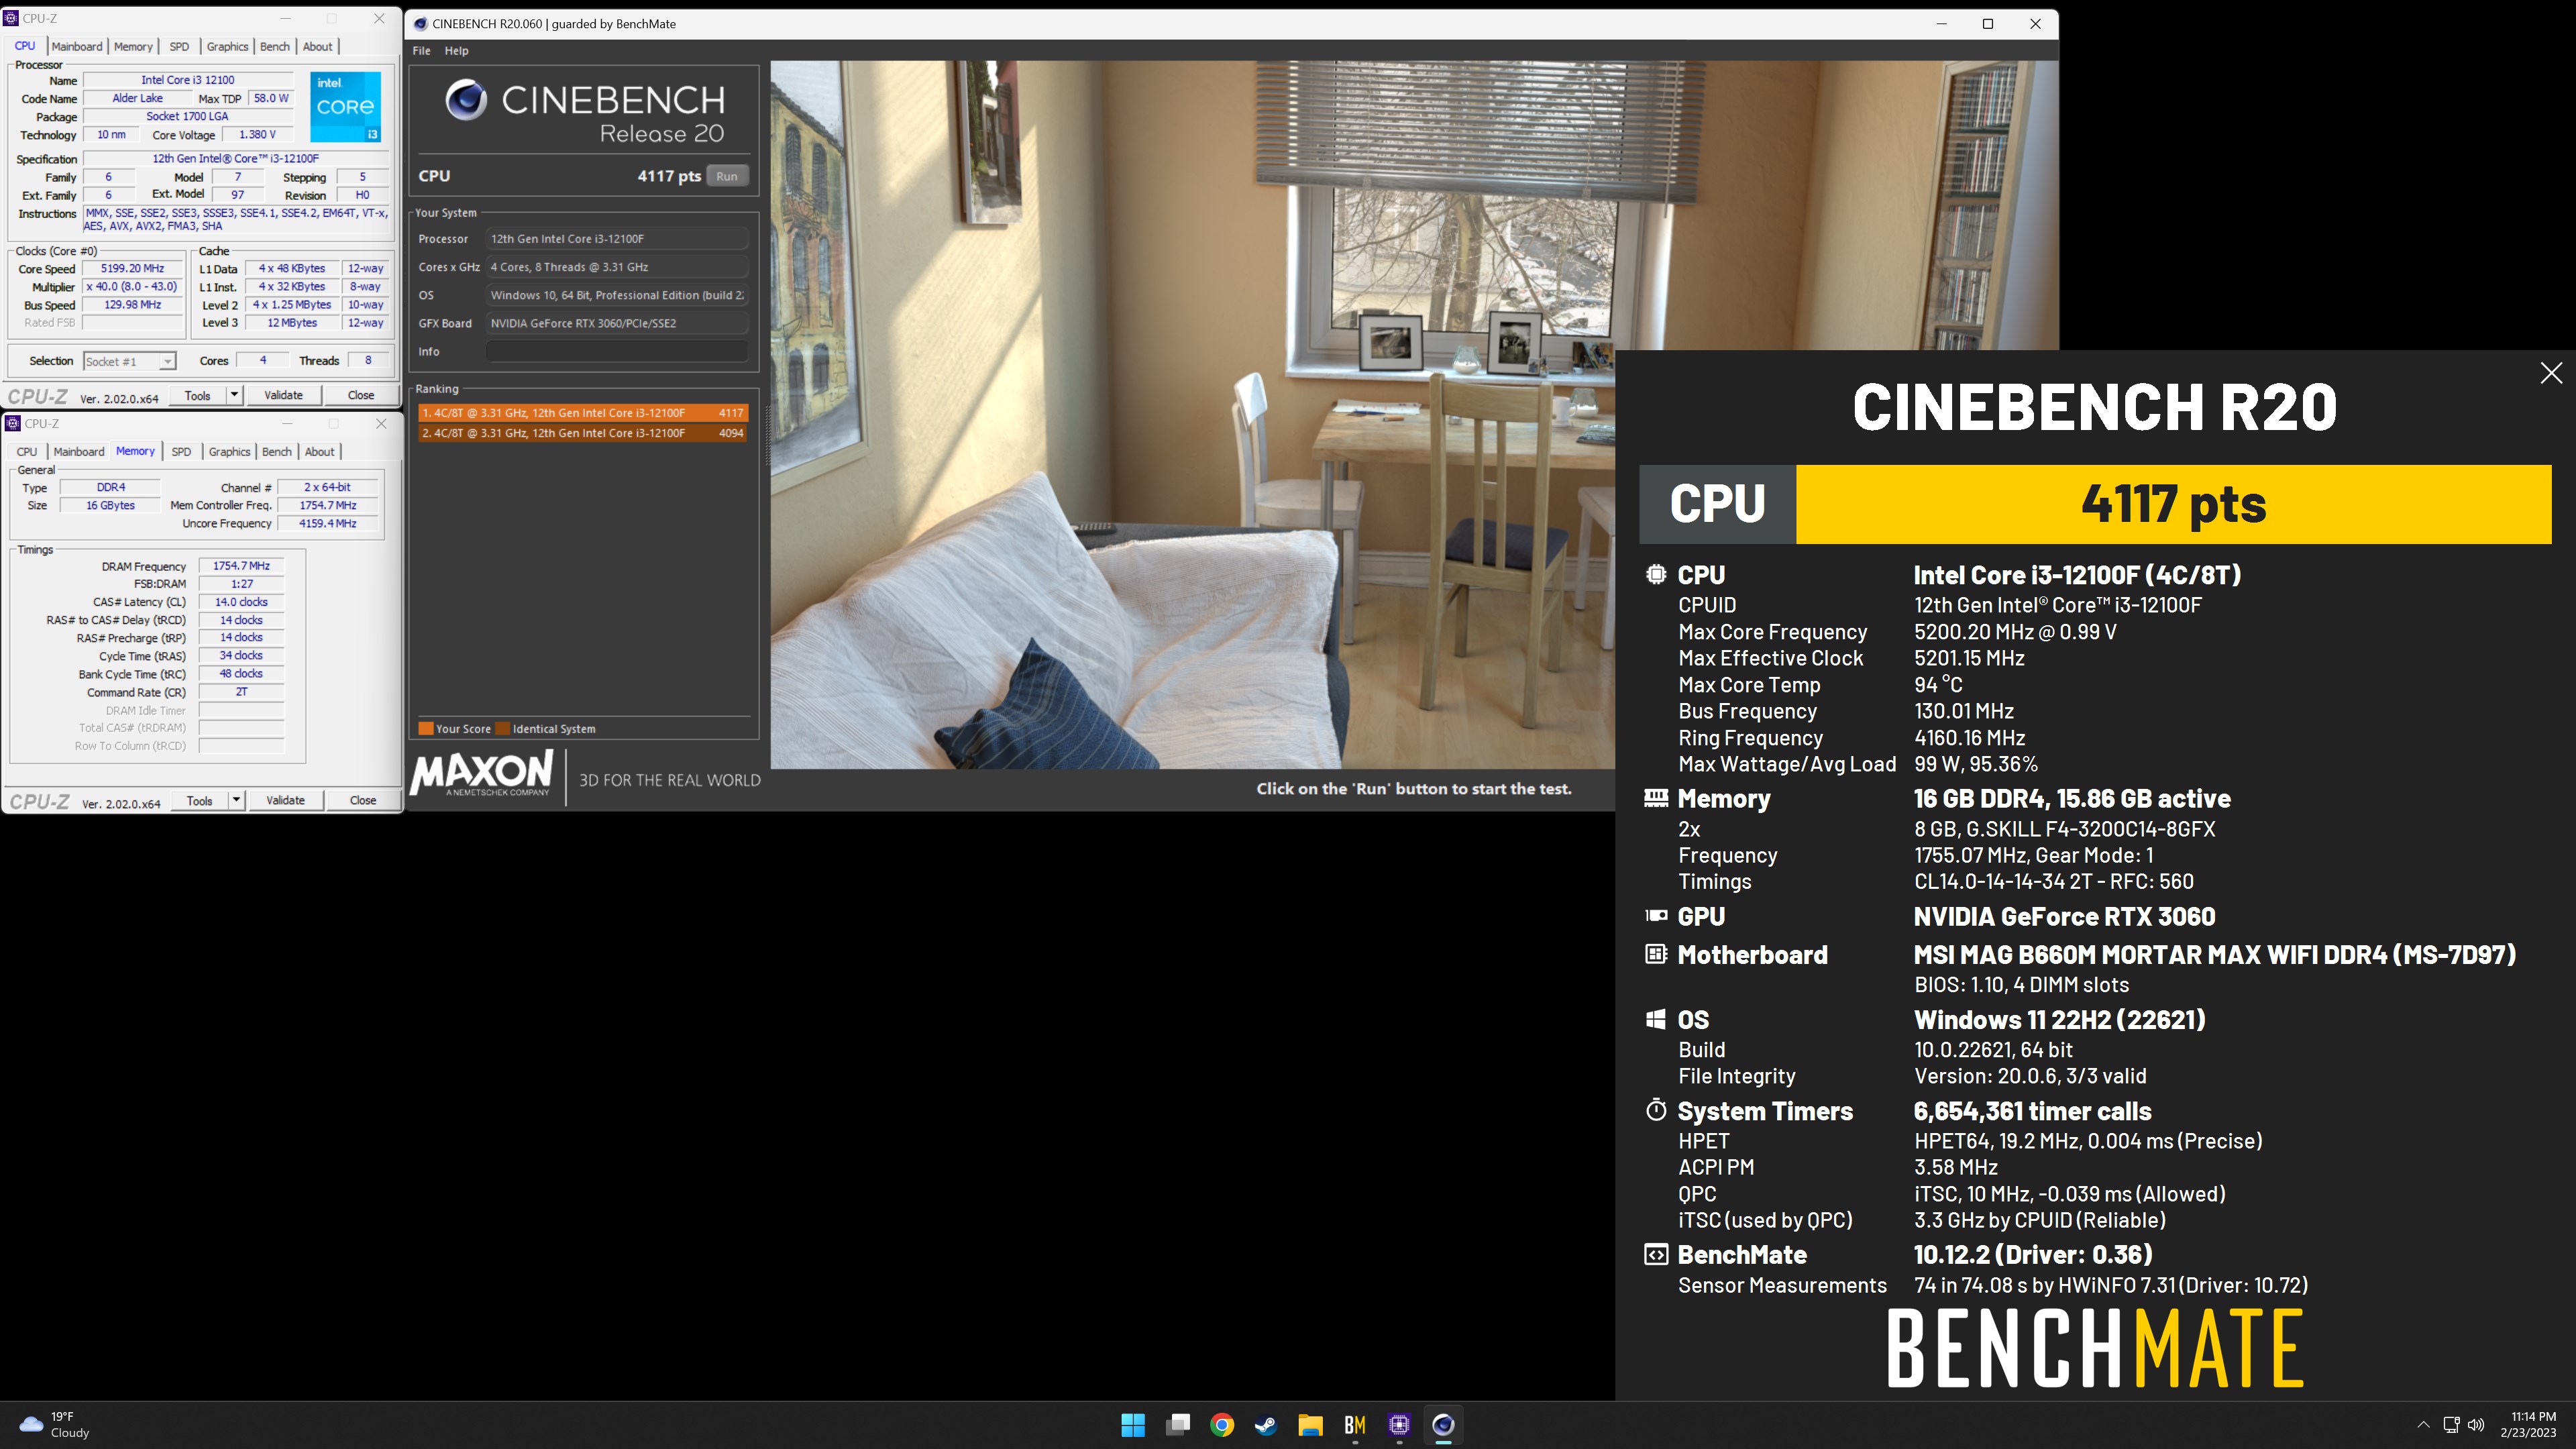This screenshot has width=2576, height=1449.
Task: Click the rendered room image in Cinebench
Action: [x=1192, y=414]
